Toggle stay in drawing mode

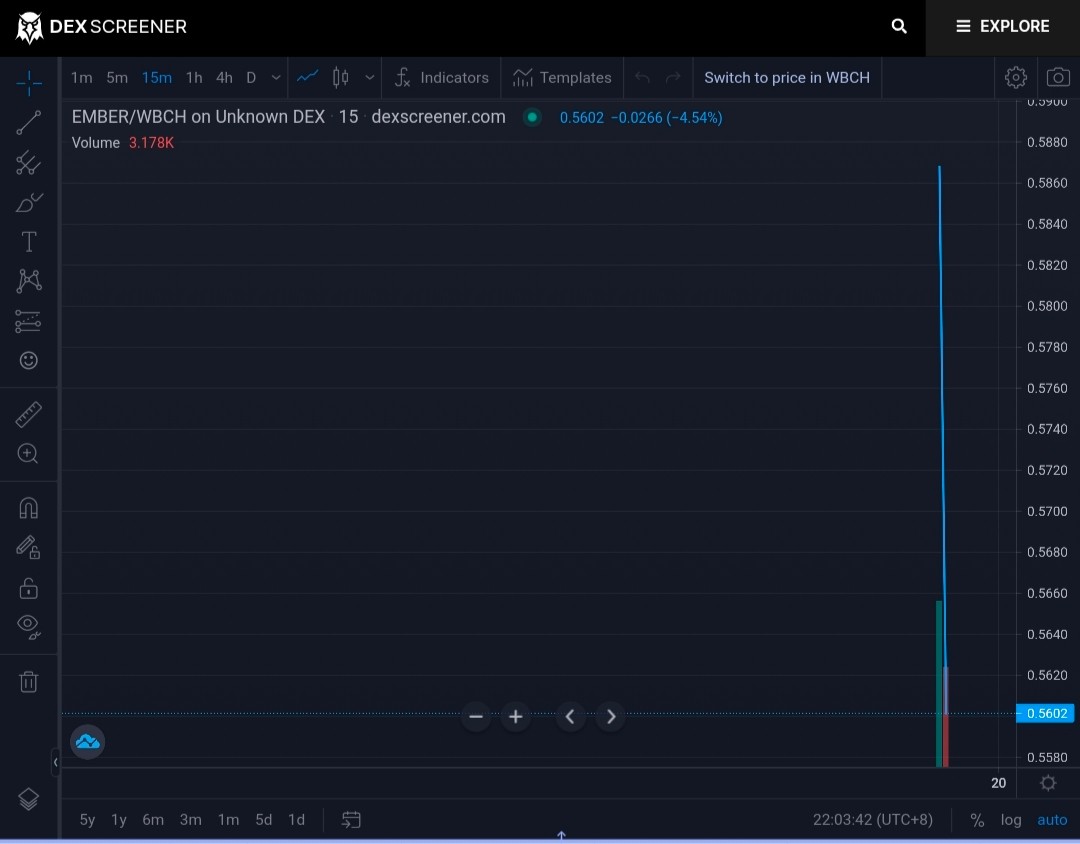coord(29,548)
